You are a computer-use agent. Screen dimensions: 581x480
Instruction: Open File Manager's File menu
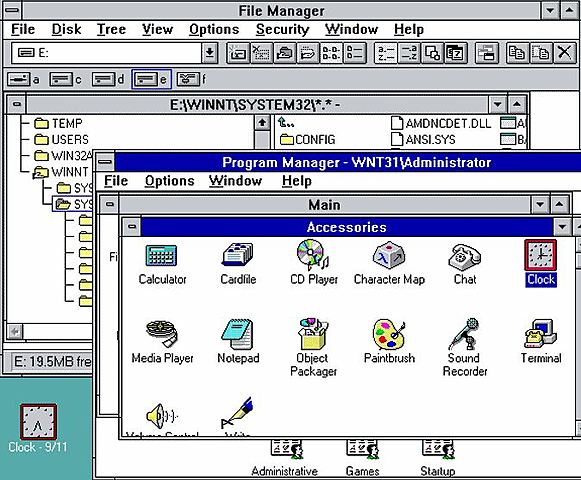click(x=23, y=29)
